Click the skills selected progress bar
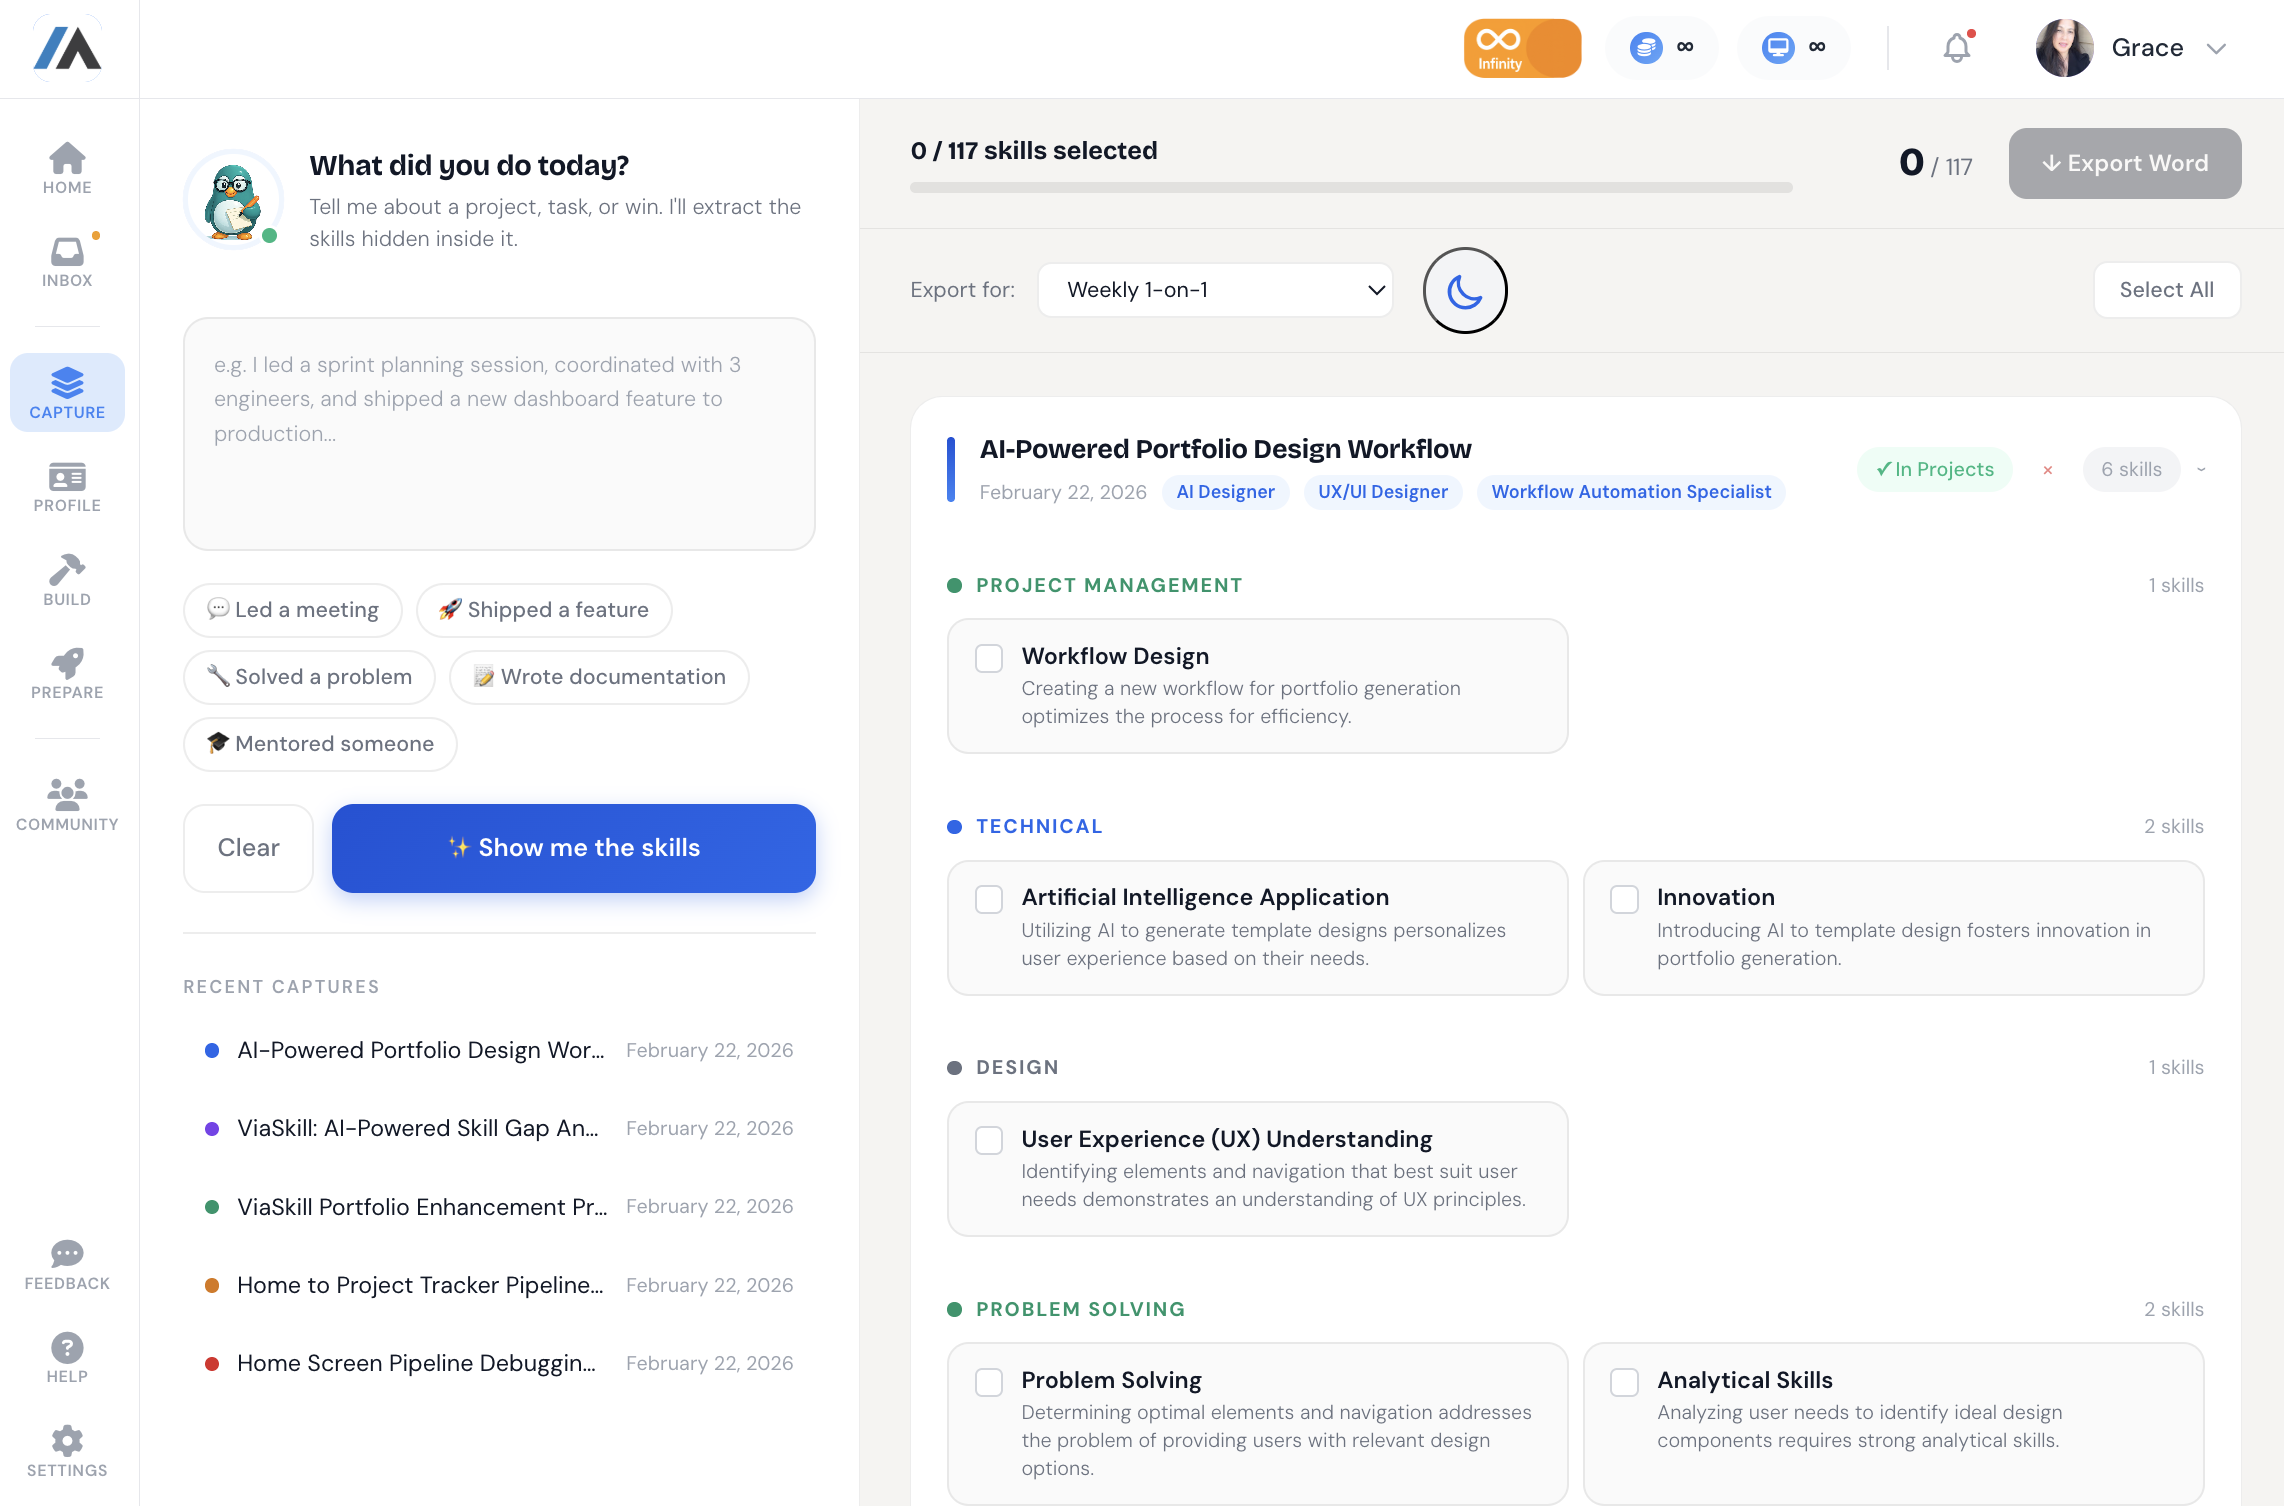Screen dimensions: 2284x1506 coord(1350,187)
